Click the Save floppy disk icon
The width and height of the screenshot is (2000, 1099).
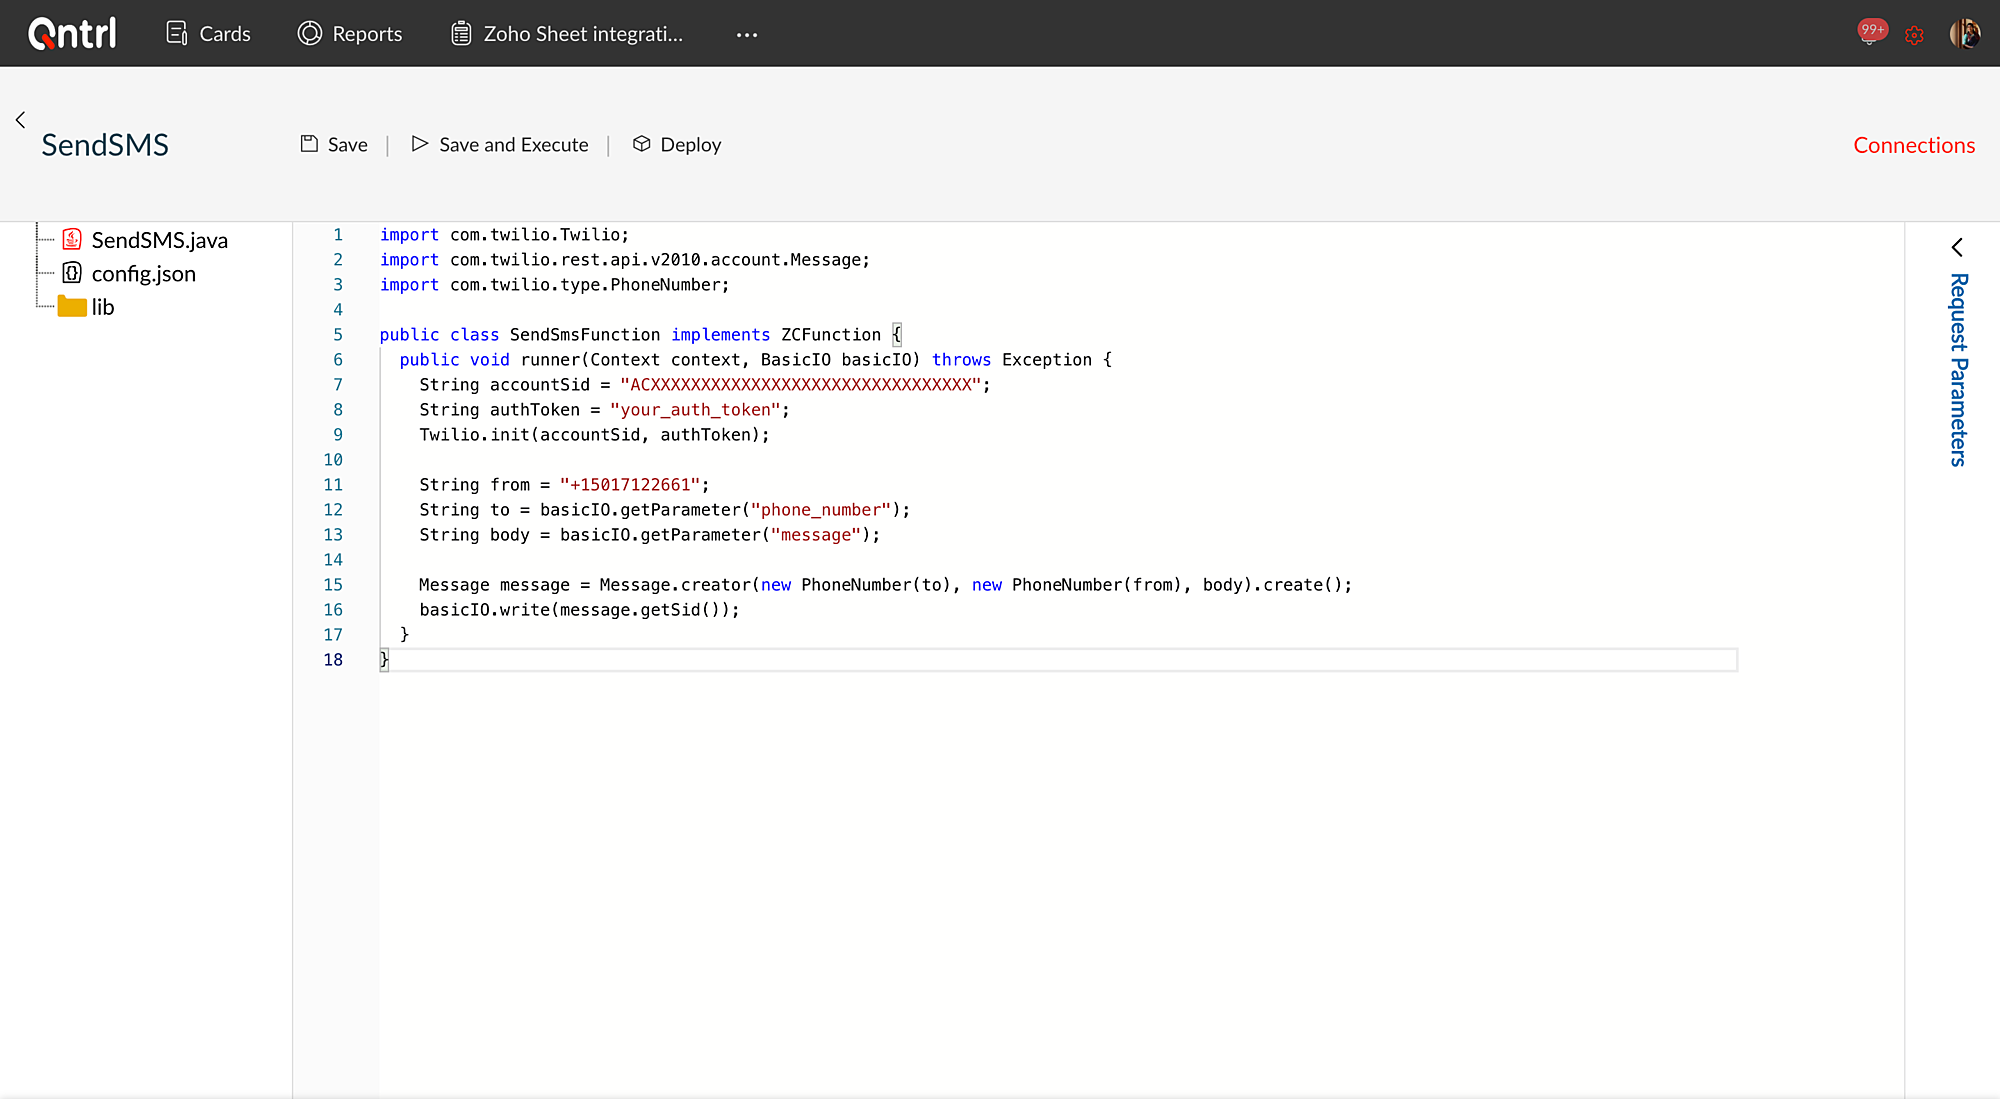coord(310,144)
